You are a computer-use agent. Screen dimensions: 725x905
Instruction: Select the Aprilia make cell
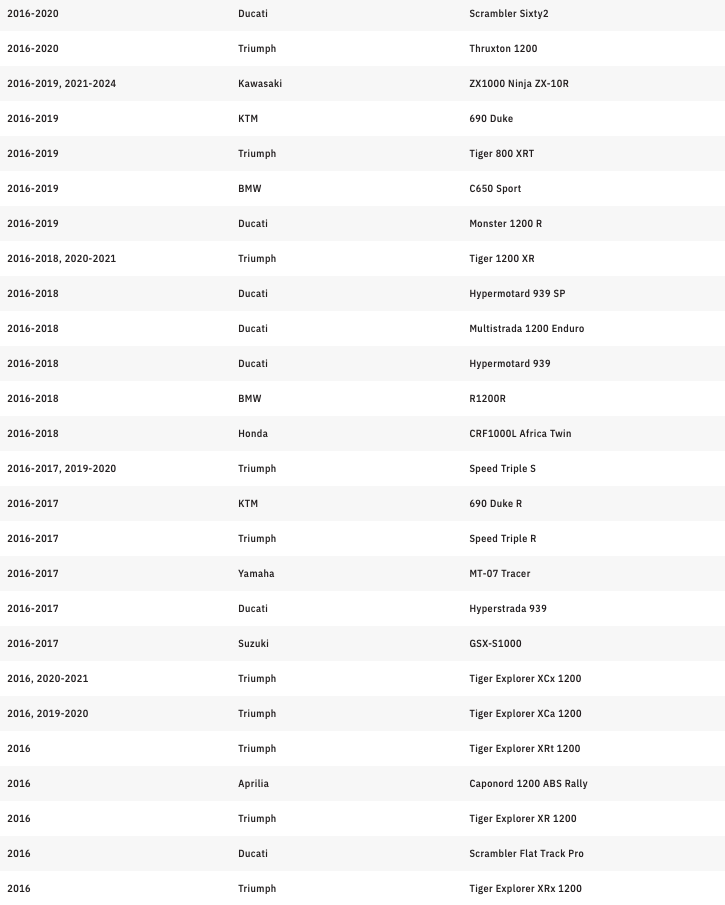[253, 784]
